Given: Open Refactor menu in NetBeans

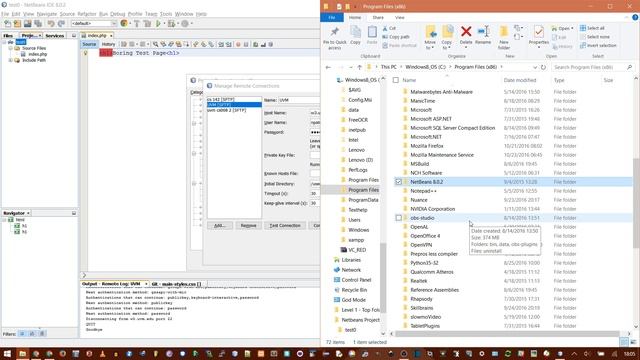Looking at the screenshot, I should pos(87,14).
